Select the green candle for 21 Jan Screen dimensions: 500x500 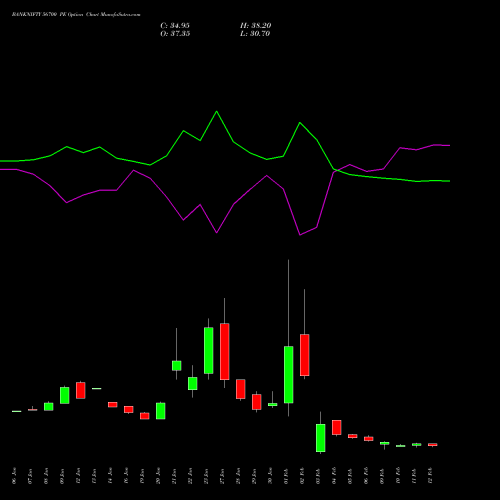coord(177,365)
